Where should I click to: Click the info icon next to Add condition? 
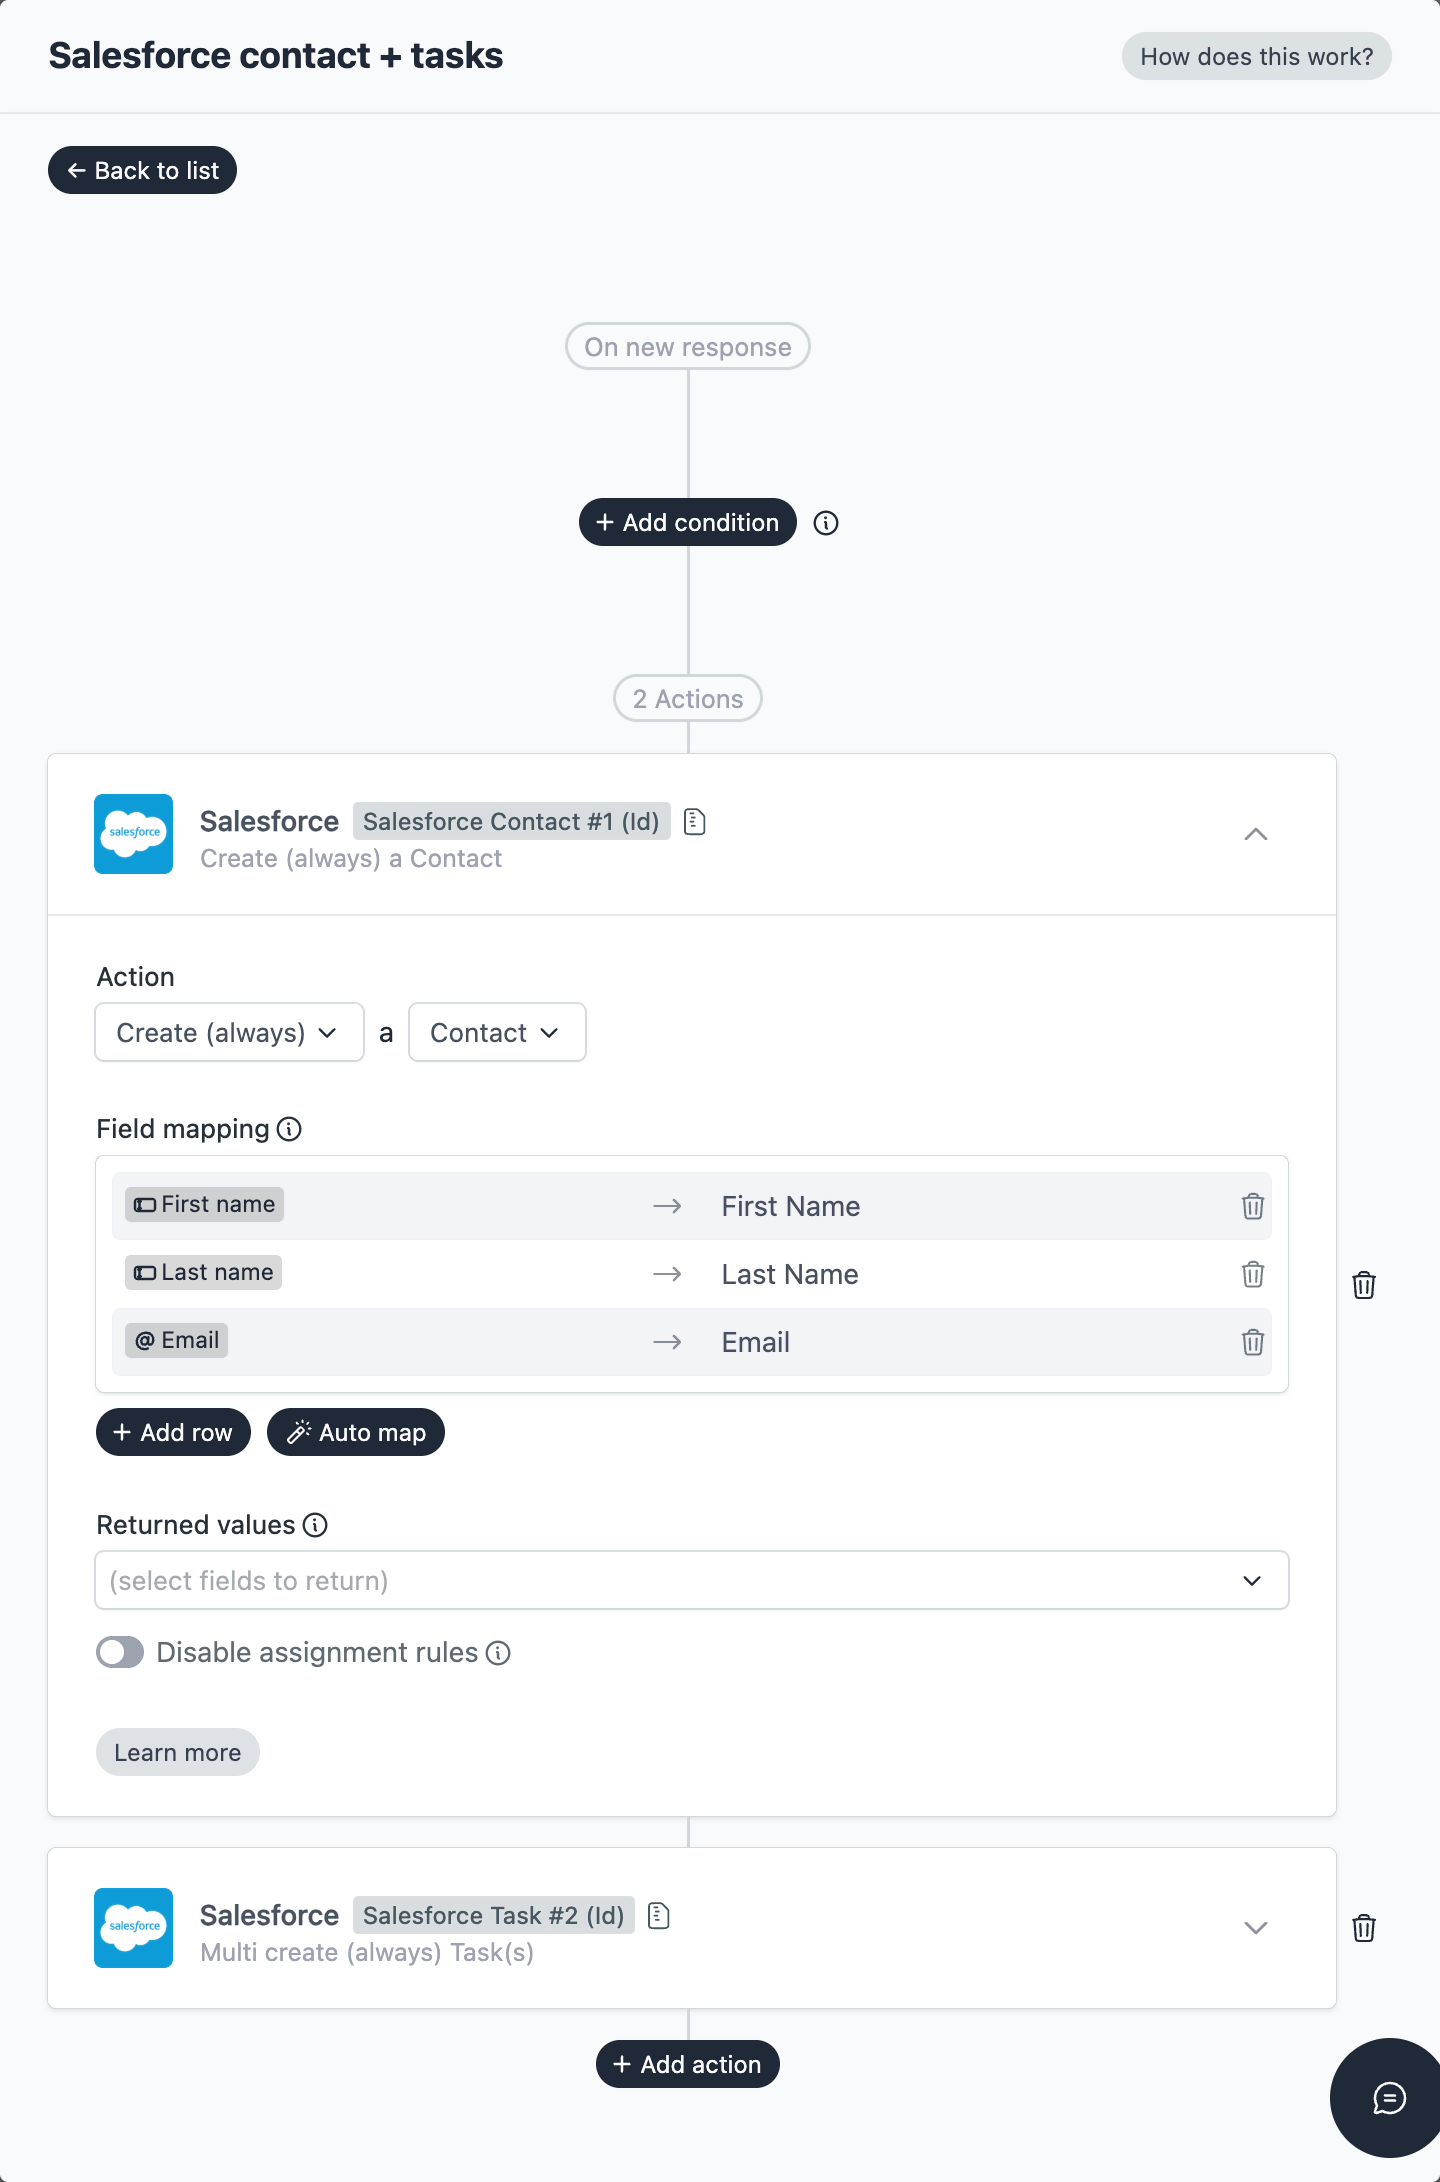[x=826, y=523]
